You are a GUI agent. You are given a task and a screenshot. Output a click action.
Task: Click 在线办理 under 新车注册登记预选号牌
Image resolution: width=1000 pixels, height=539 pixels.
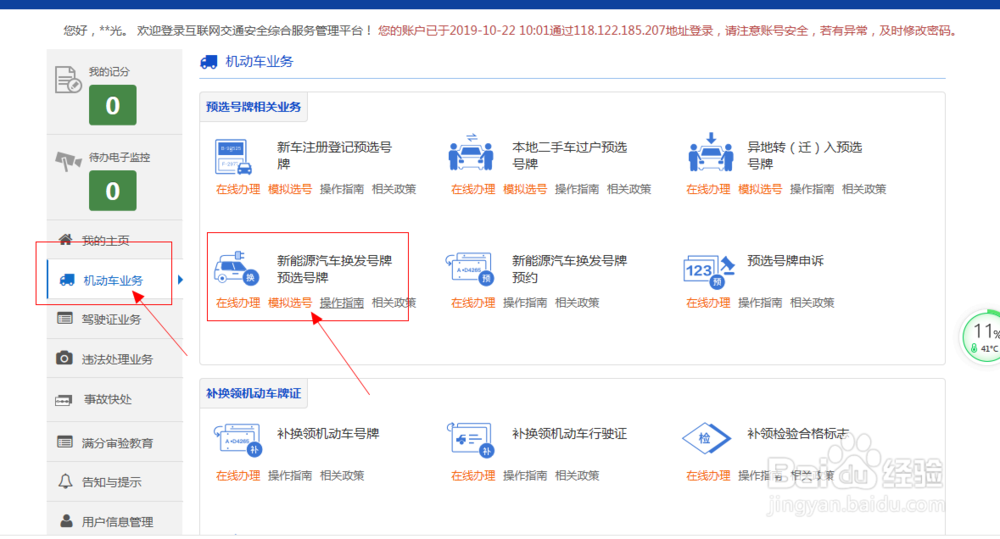(x=238, y=189)
